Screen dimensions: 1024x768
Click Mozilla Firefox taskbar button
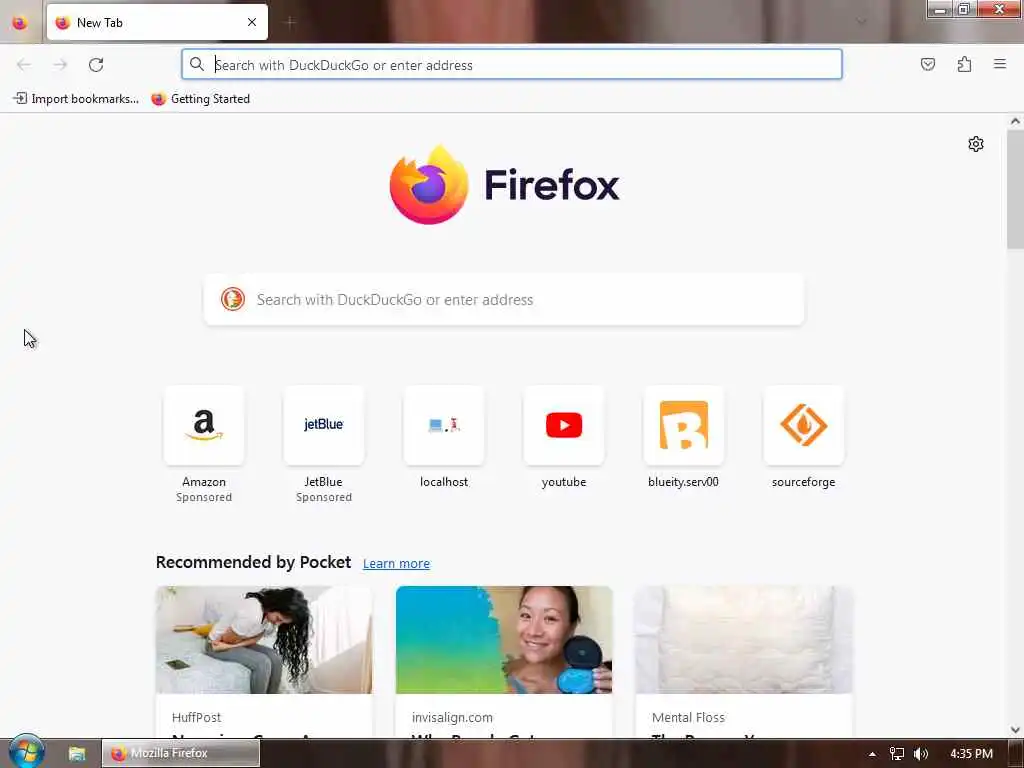[x=181, y=753]
